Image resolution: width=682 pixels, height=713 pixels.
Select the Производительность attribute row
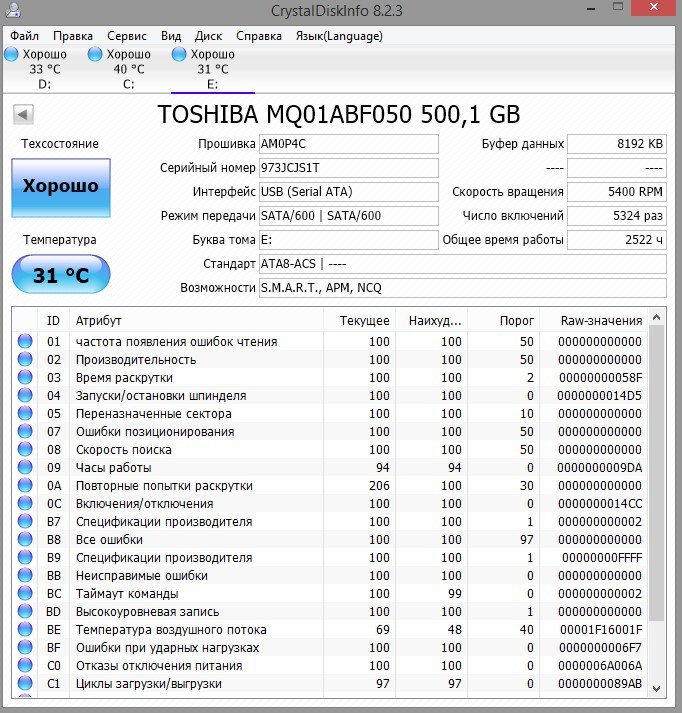pyautogui.click(x=330, y=360)
